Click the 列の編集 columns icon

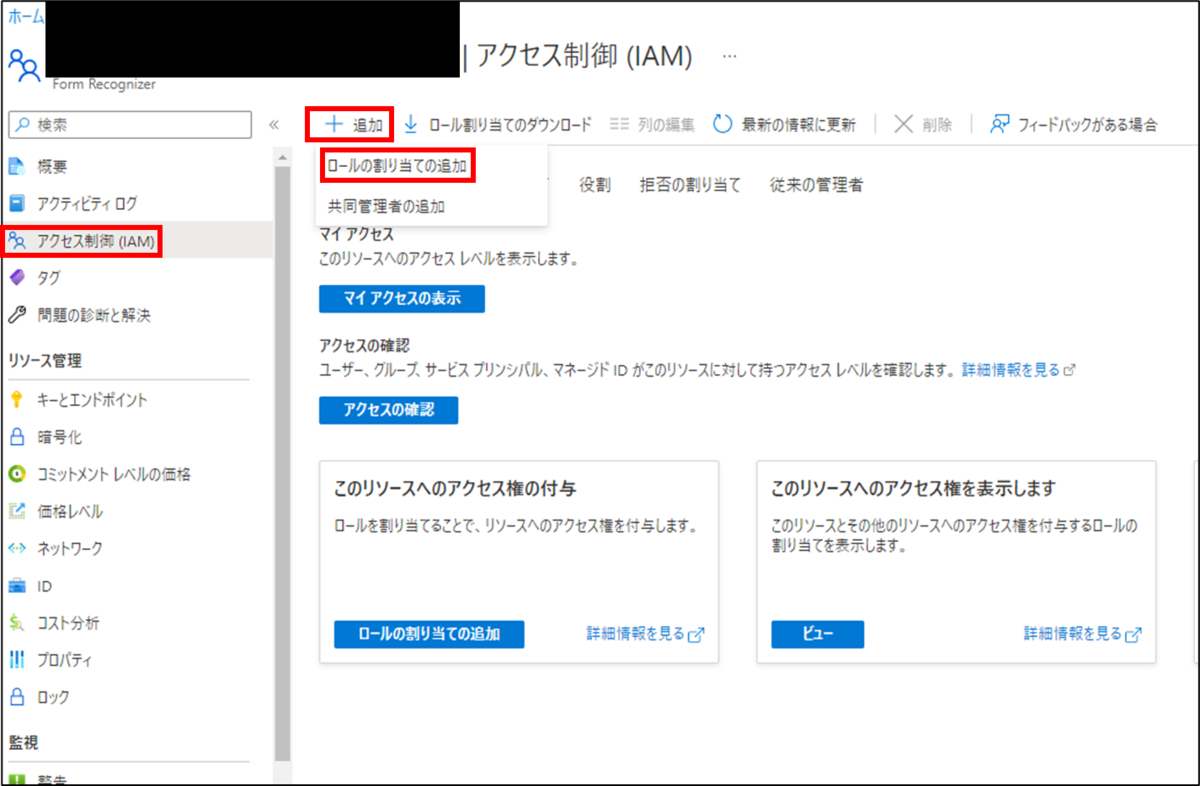[x=619, y=125]
